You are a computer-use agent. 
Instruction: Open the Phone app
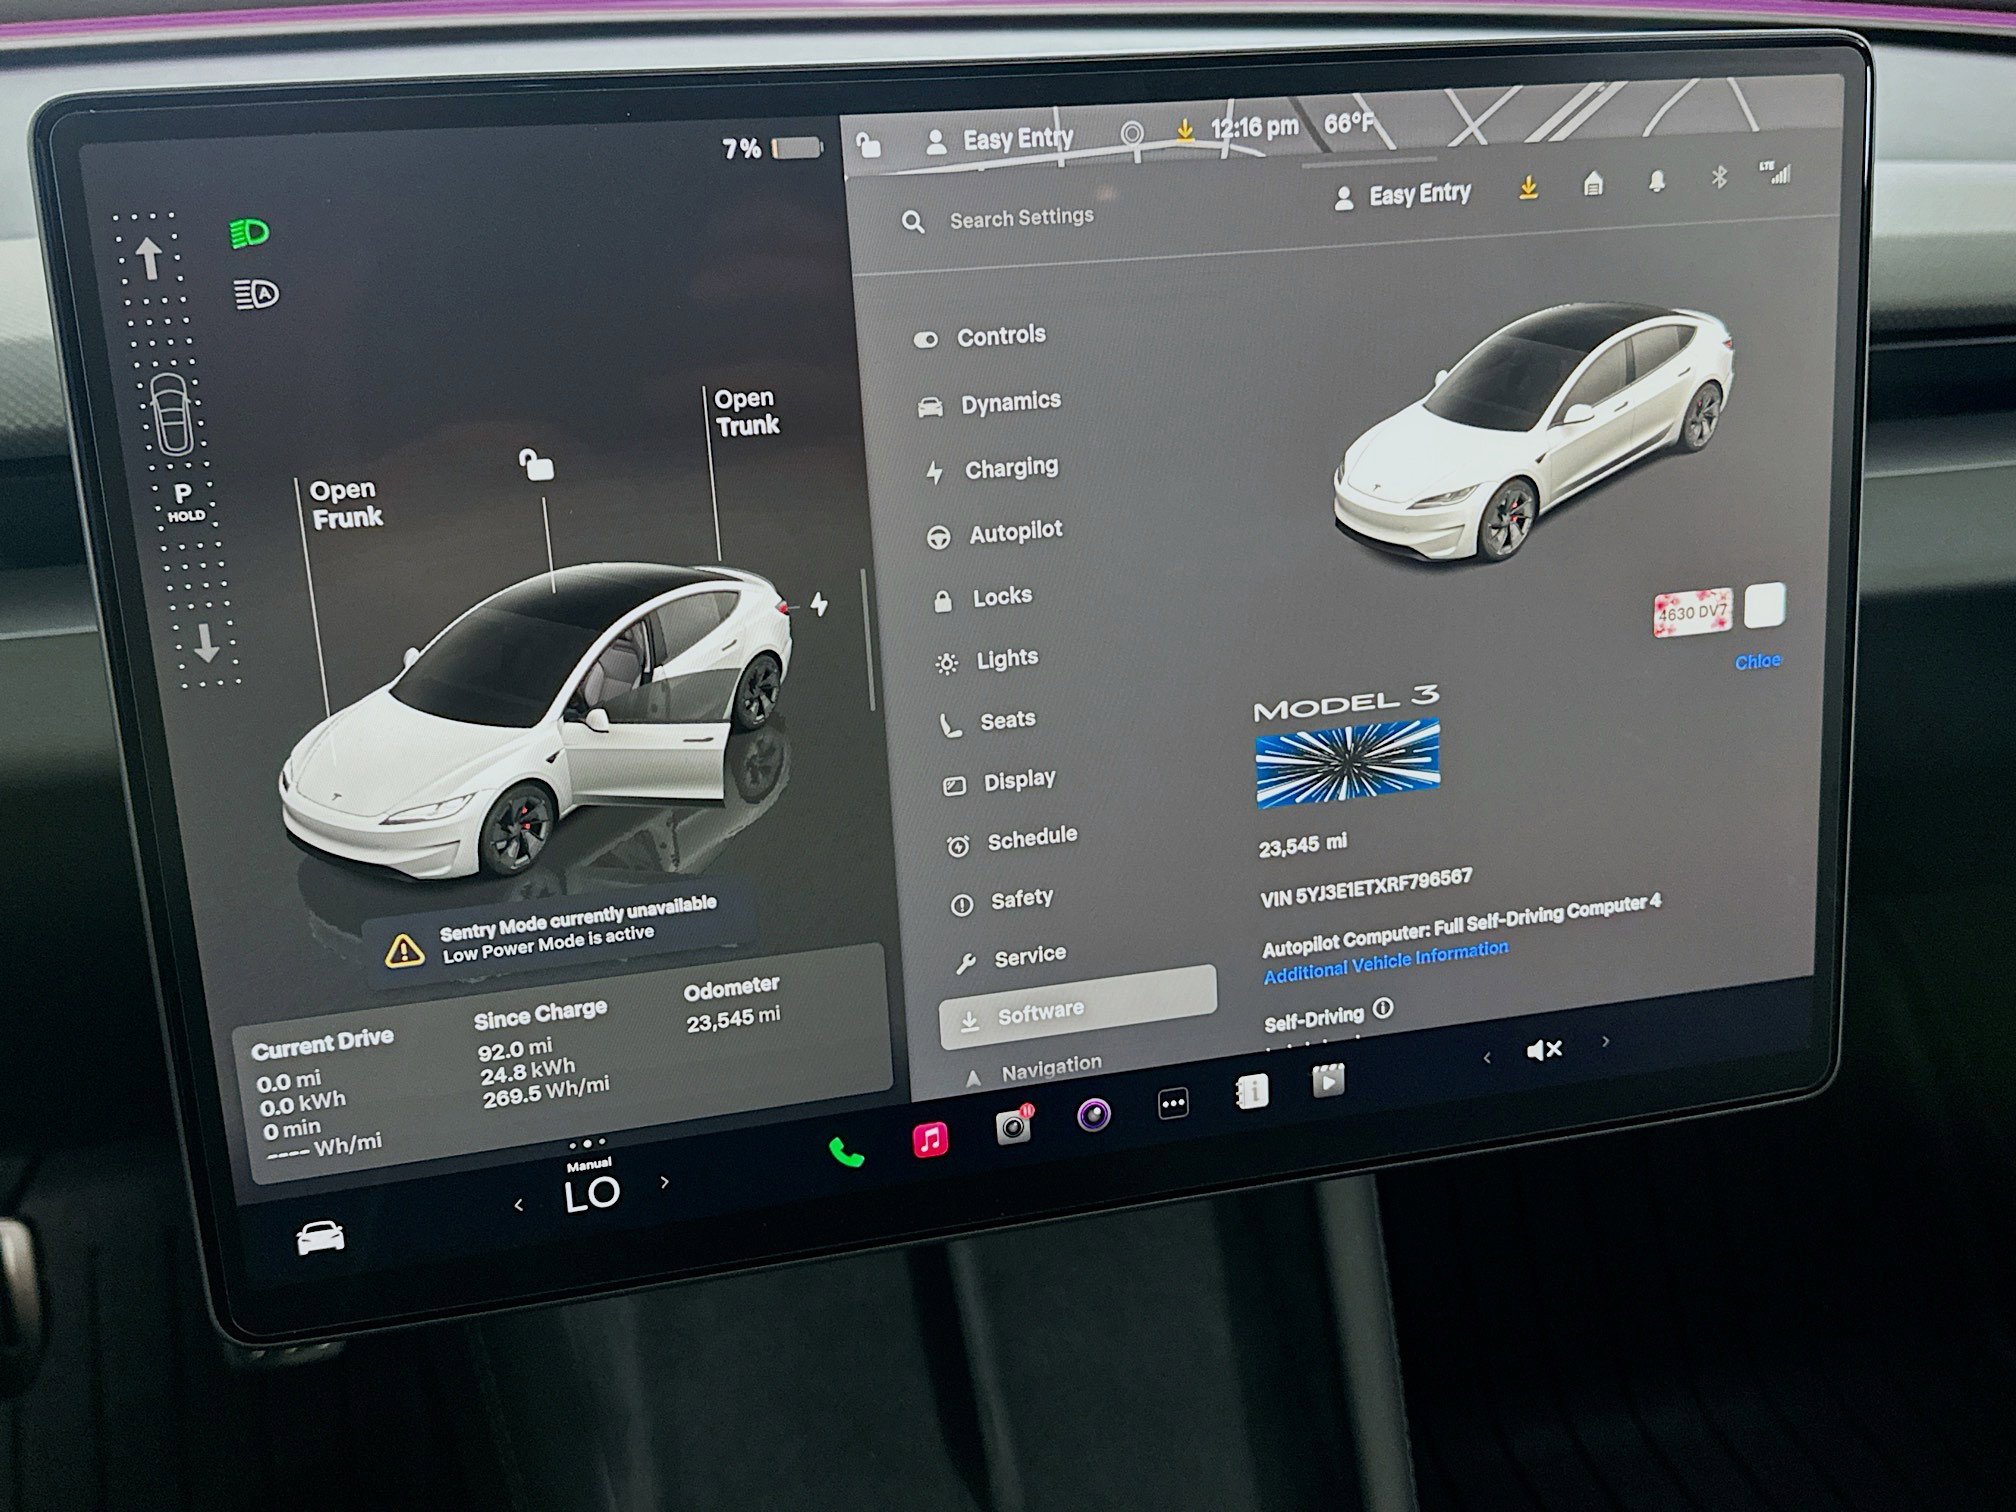[x=846, y=1153]
